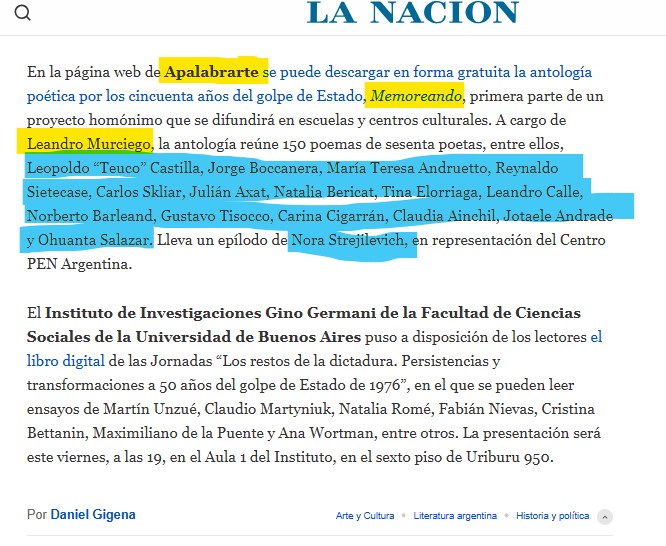
Task: Click the name 'Claudio Martyniuk'
Action: tap(268, 409)
